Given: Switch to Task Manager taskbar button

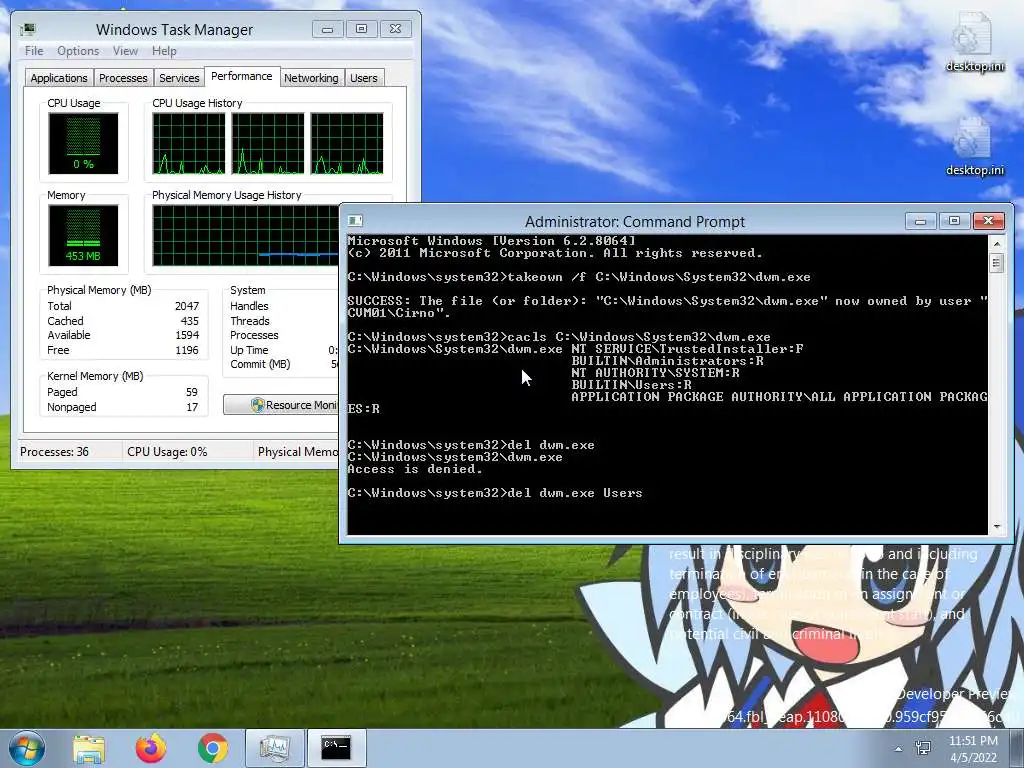Looking at the screenshot, I should tap(275, 748).
